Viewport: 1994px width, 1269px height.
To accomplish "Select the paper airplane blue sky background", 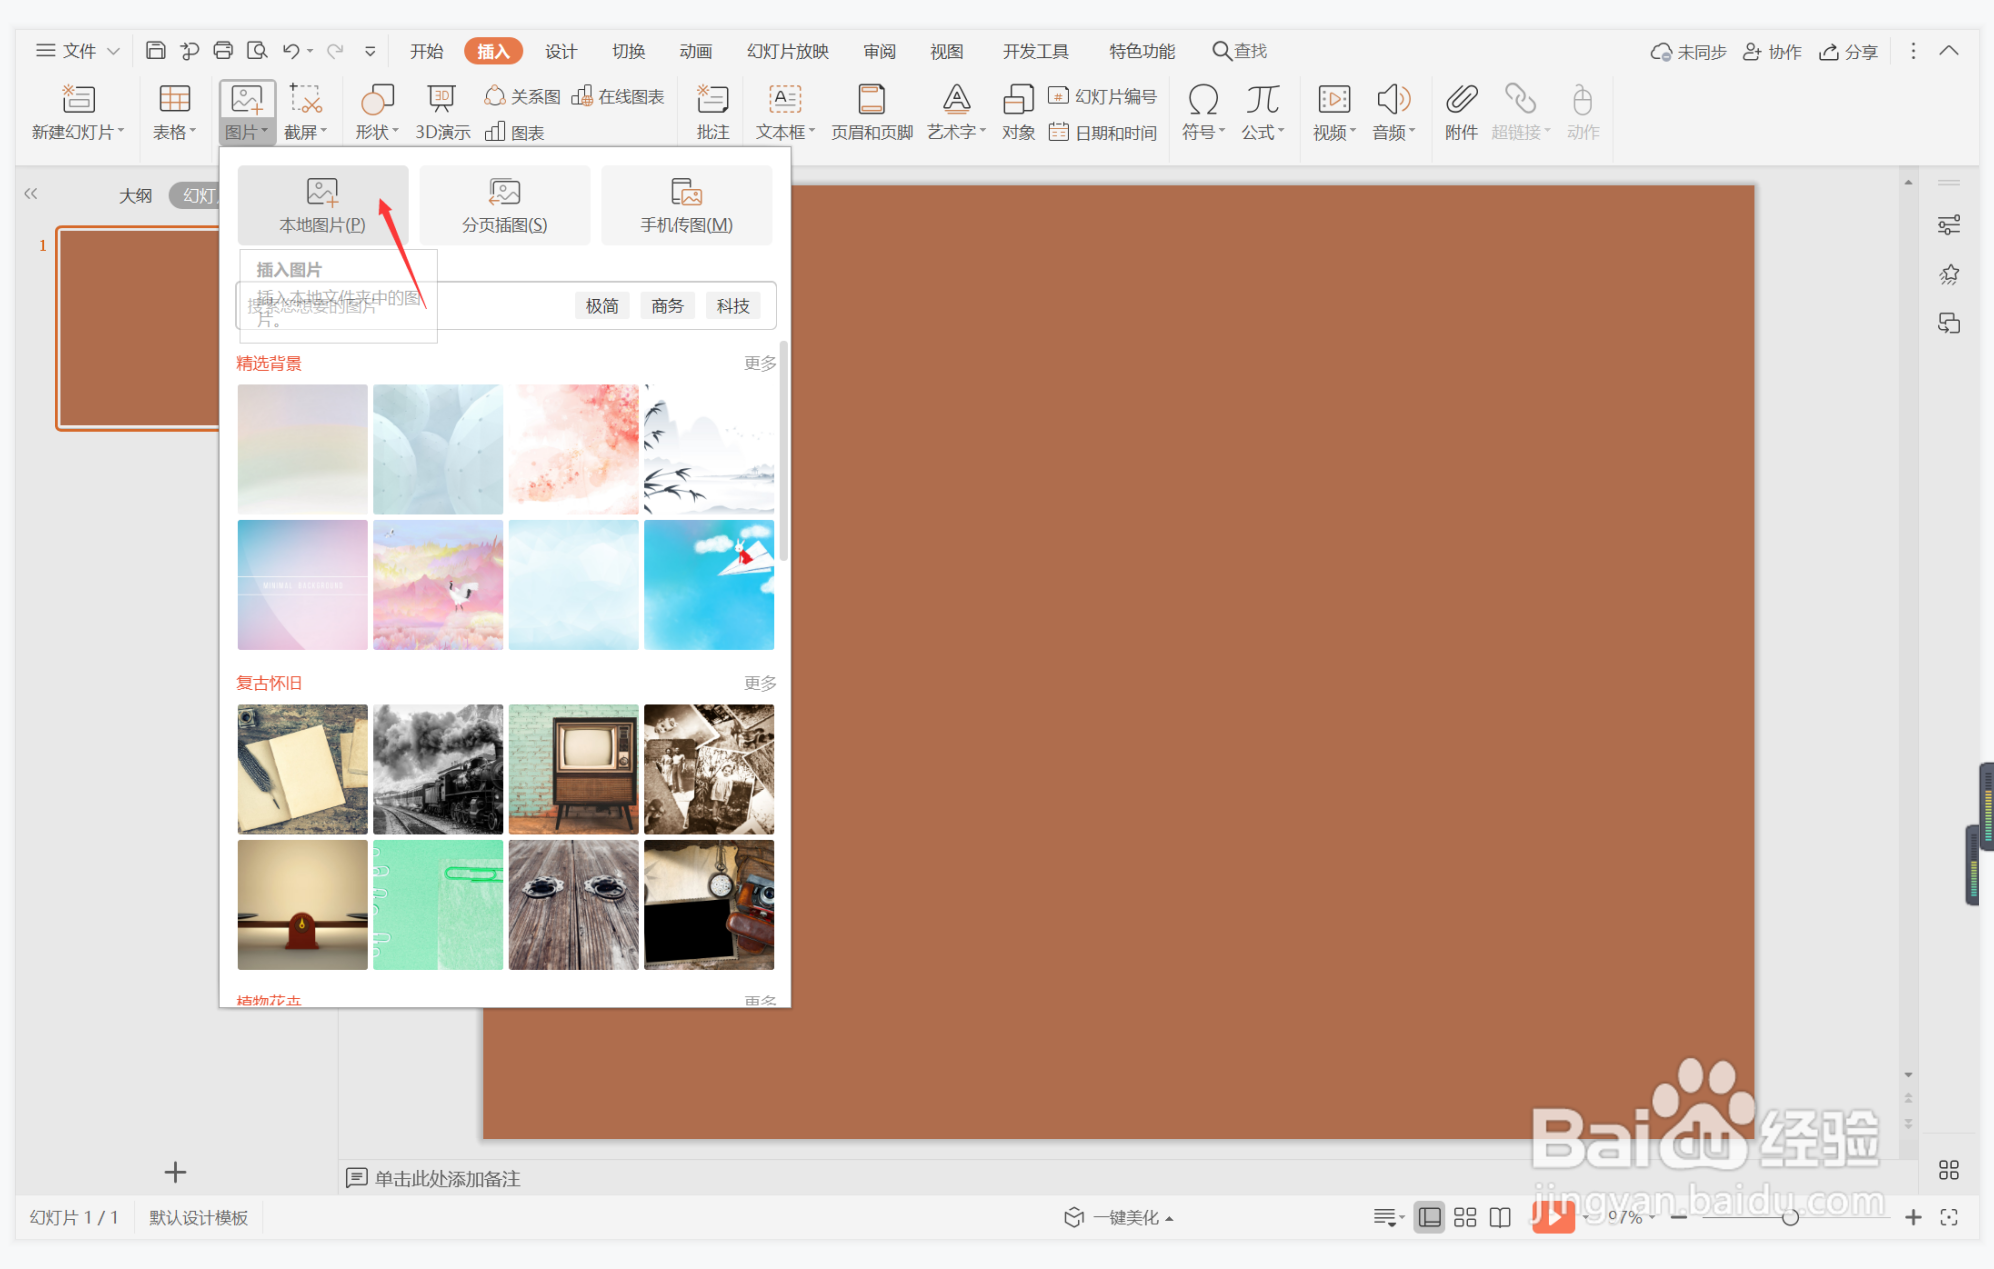I will tap(709, 584).
